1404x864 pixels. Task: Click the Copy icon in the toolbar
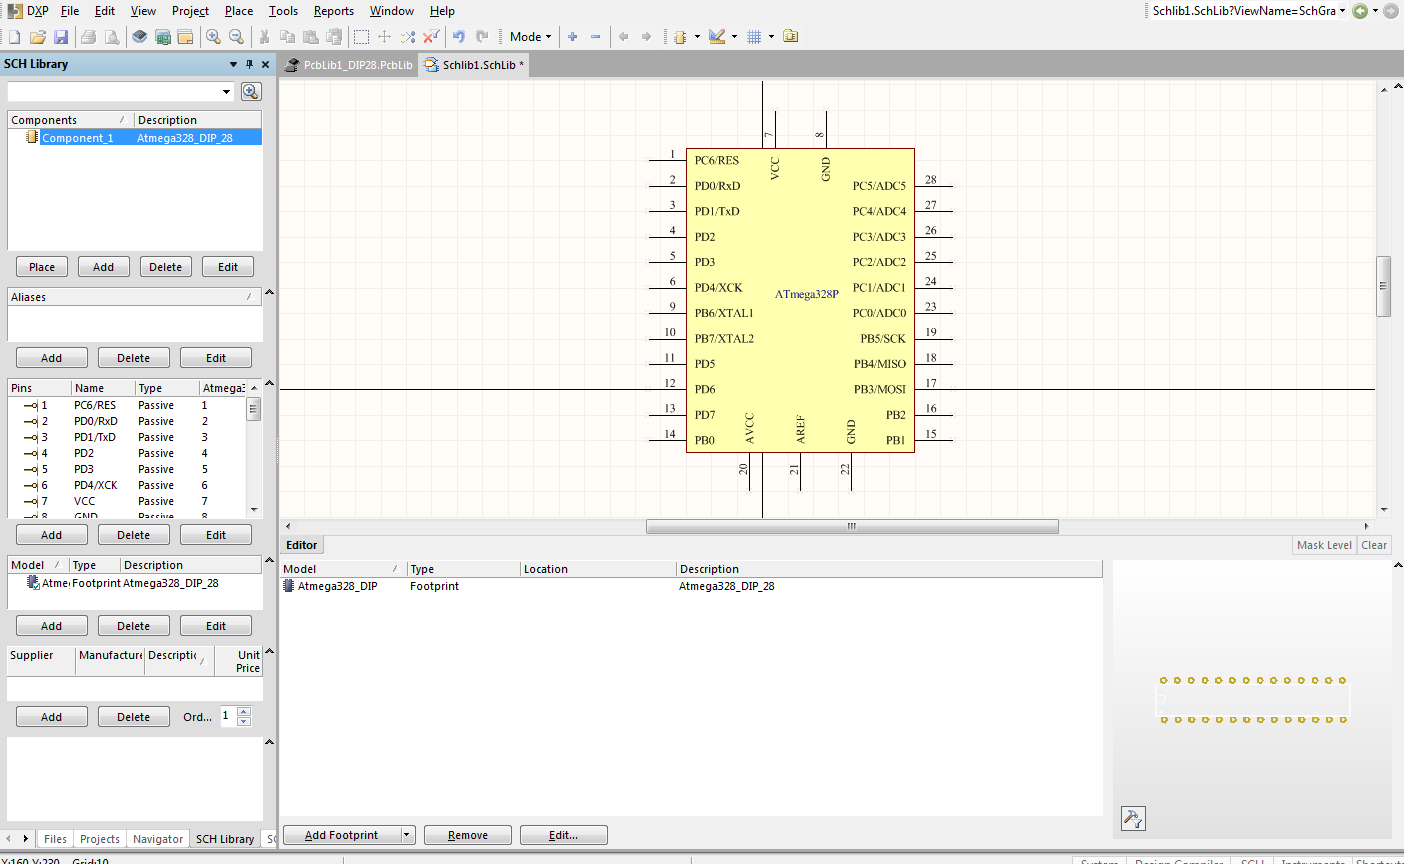point(288,37)
